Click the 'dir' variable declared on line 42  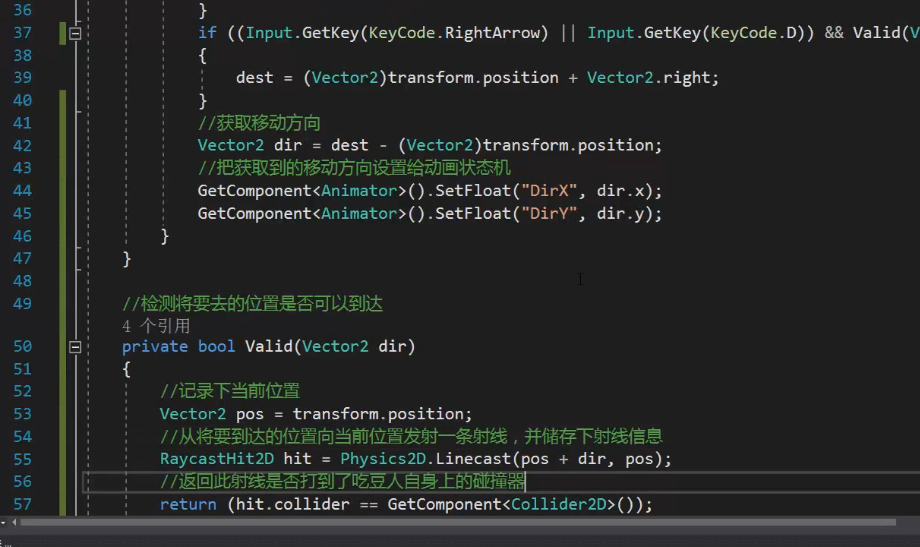[x=288, y=146]
